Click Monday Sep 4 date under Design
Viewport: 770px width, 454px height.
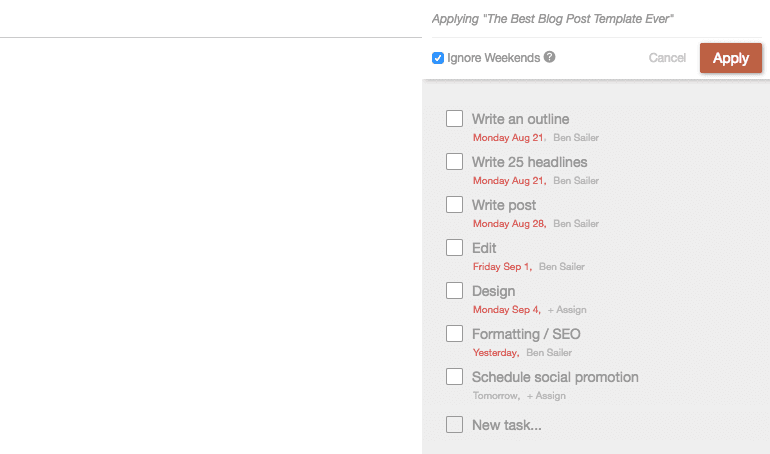[506, 310]
